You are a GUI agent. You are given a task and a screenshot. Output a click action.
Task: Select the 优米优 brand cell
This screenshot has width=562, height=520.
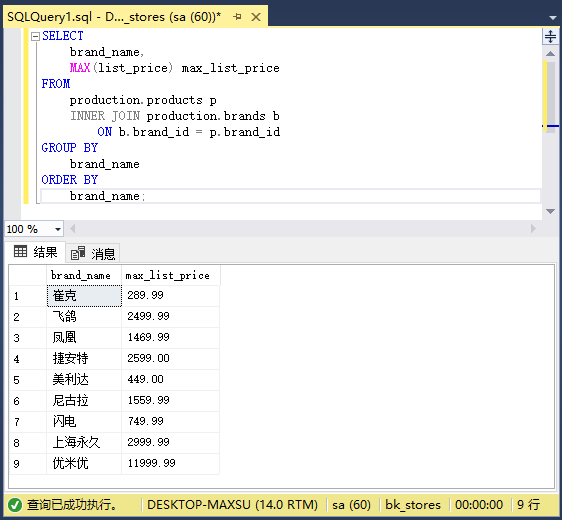pos(84,463)
